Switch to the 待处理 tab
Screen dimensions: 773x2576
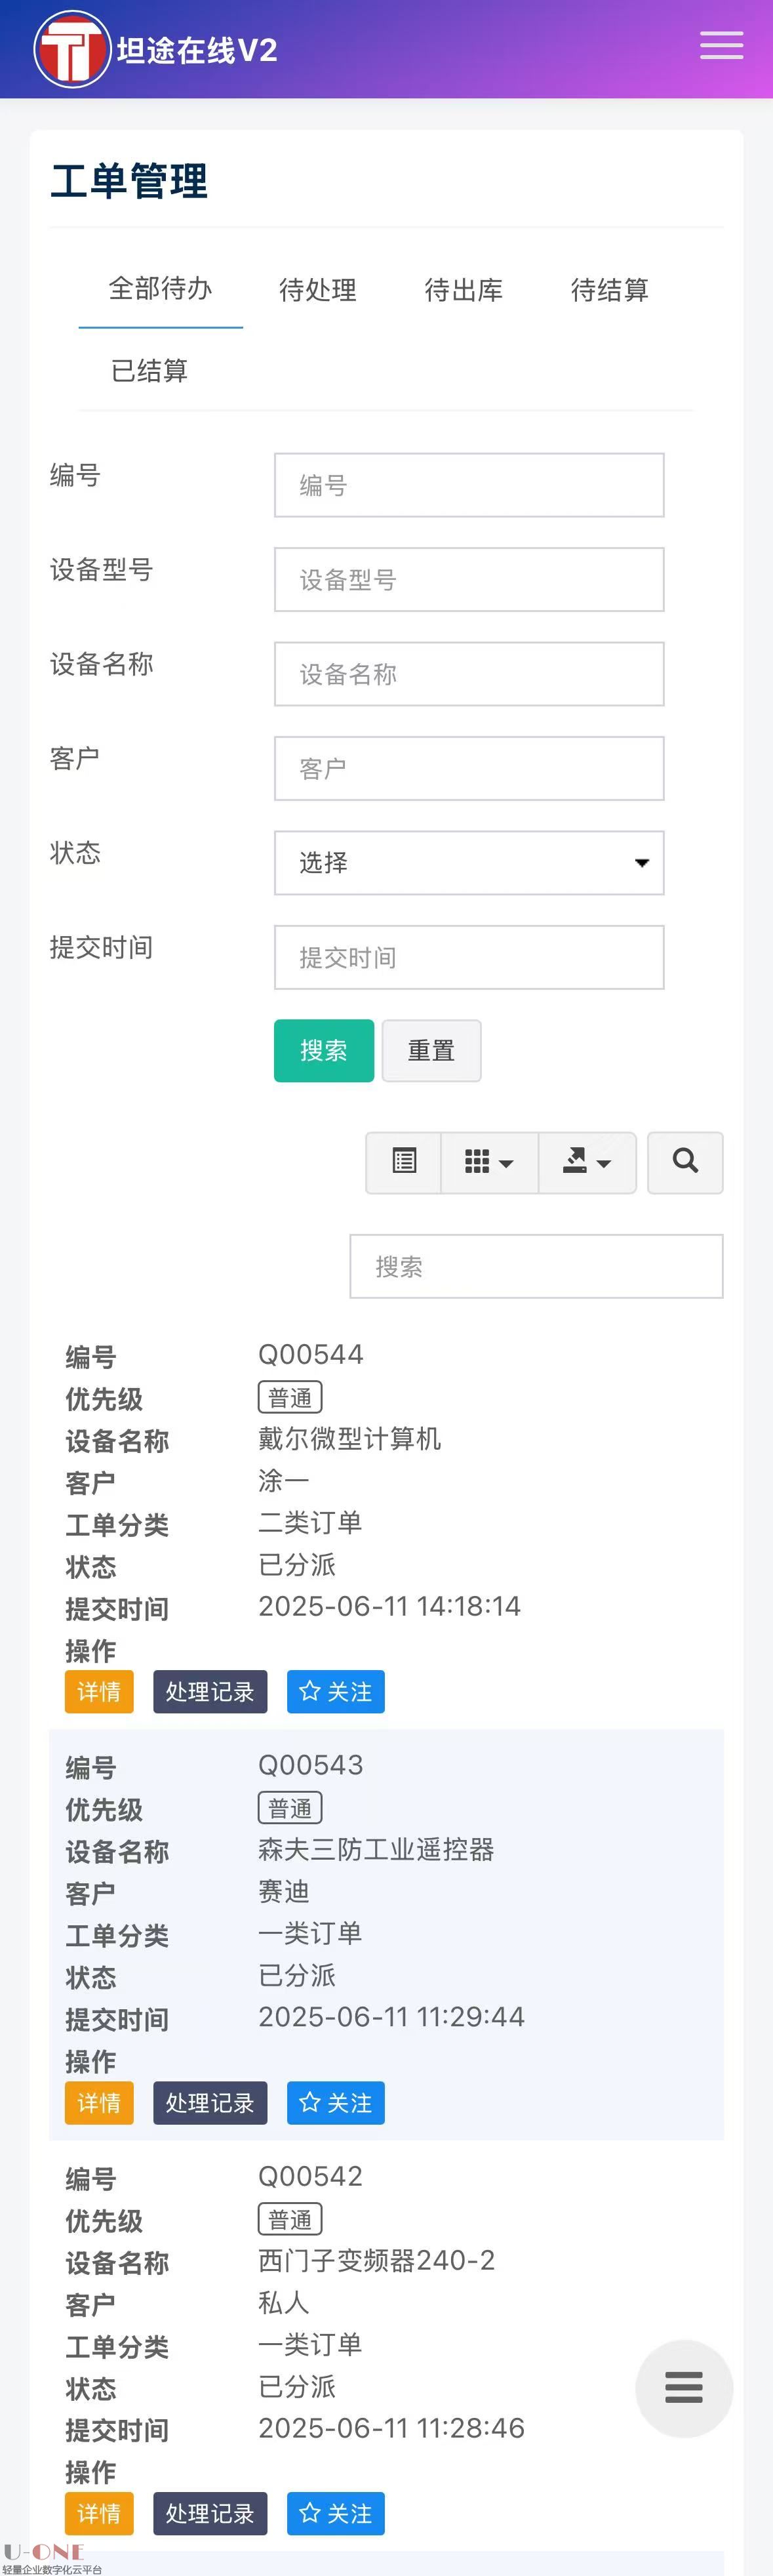tap(317, 290)
